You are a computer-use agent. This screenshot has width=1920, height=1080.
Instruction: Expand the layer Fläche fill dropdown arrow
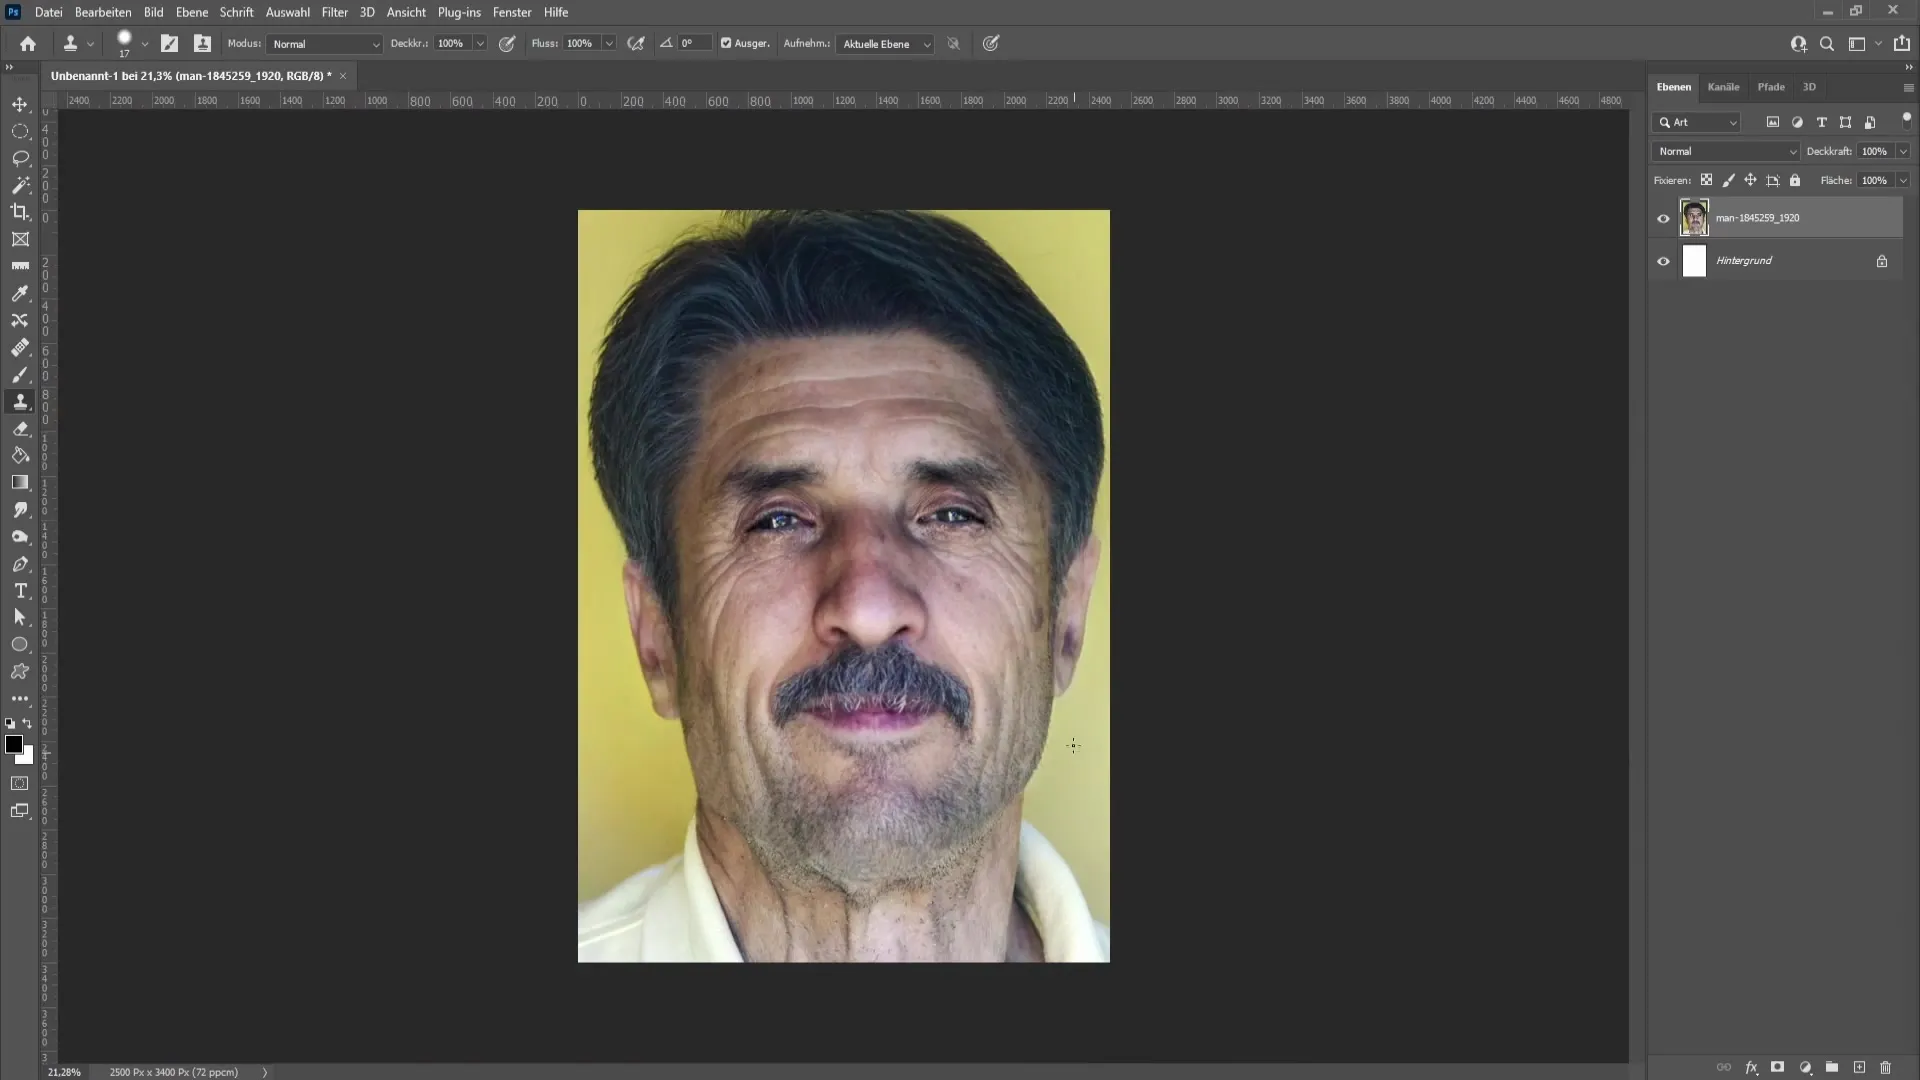coord(1903,180)
